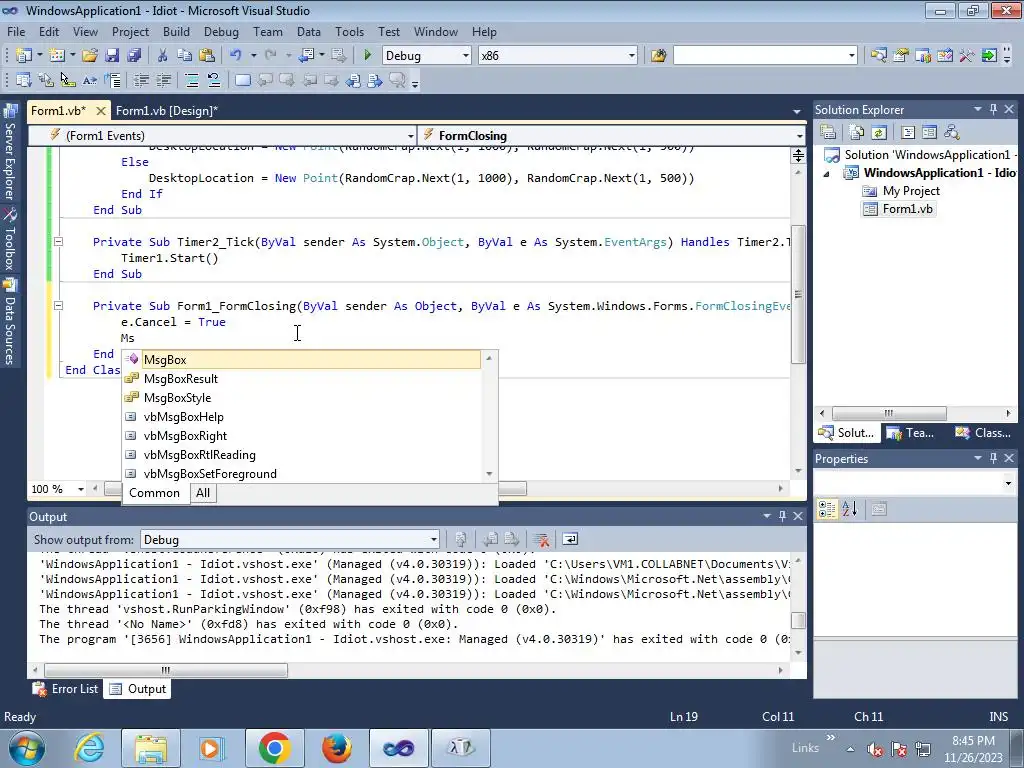Screen dimensions: 1024x768
Task: Open the File menu
Action: [16, 31]
